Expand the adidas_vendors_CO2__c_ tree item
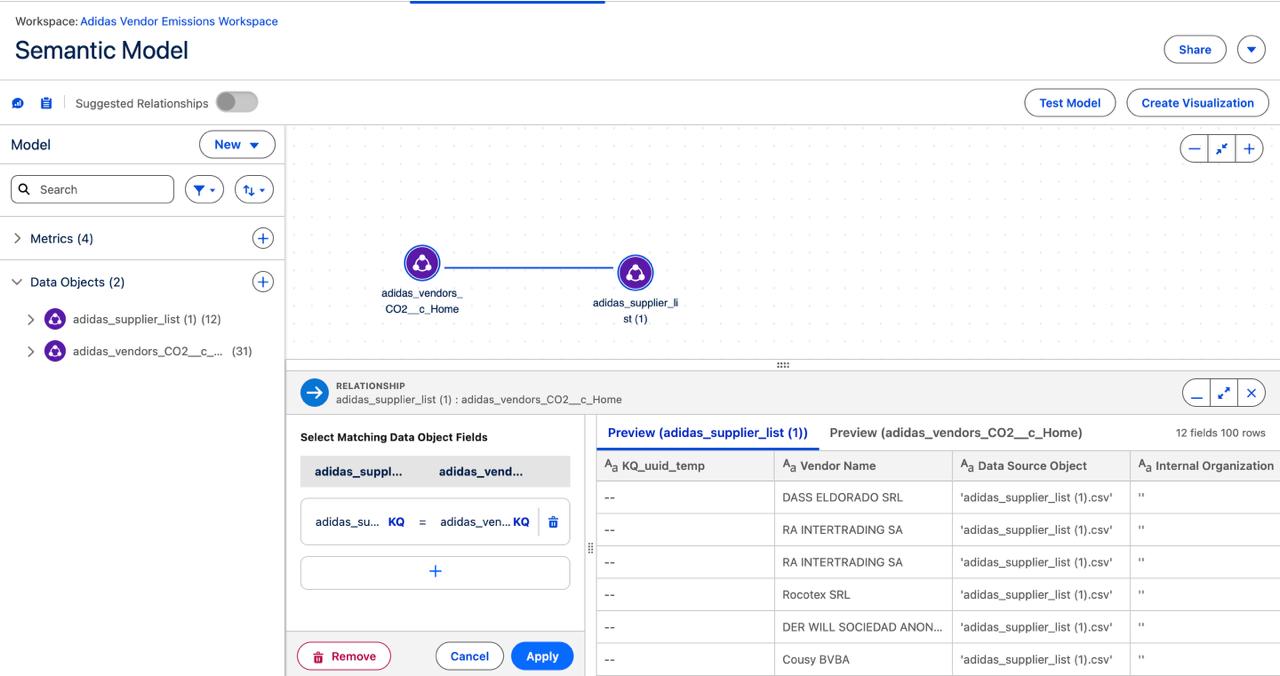1280x676 pixels. point(30,352)
